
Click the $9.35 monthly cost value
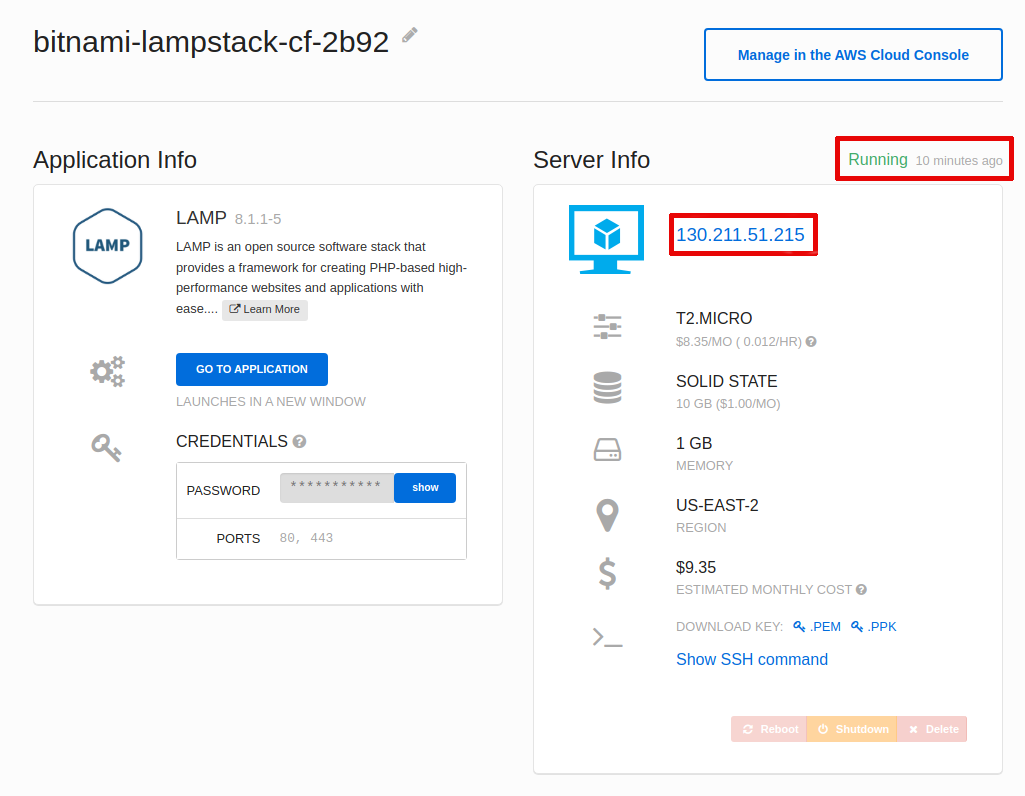(696, 567)
